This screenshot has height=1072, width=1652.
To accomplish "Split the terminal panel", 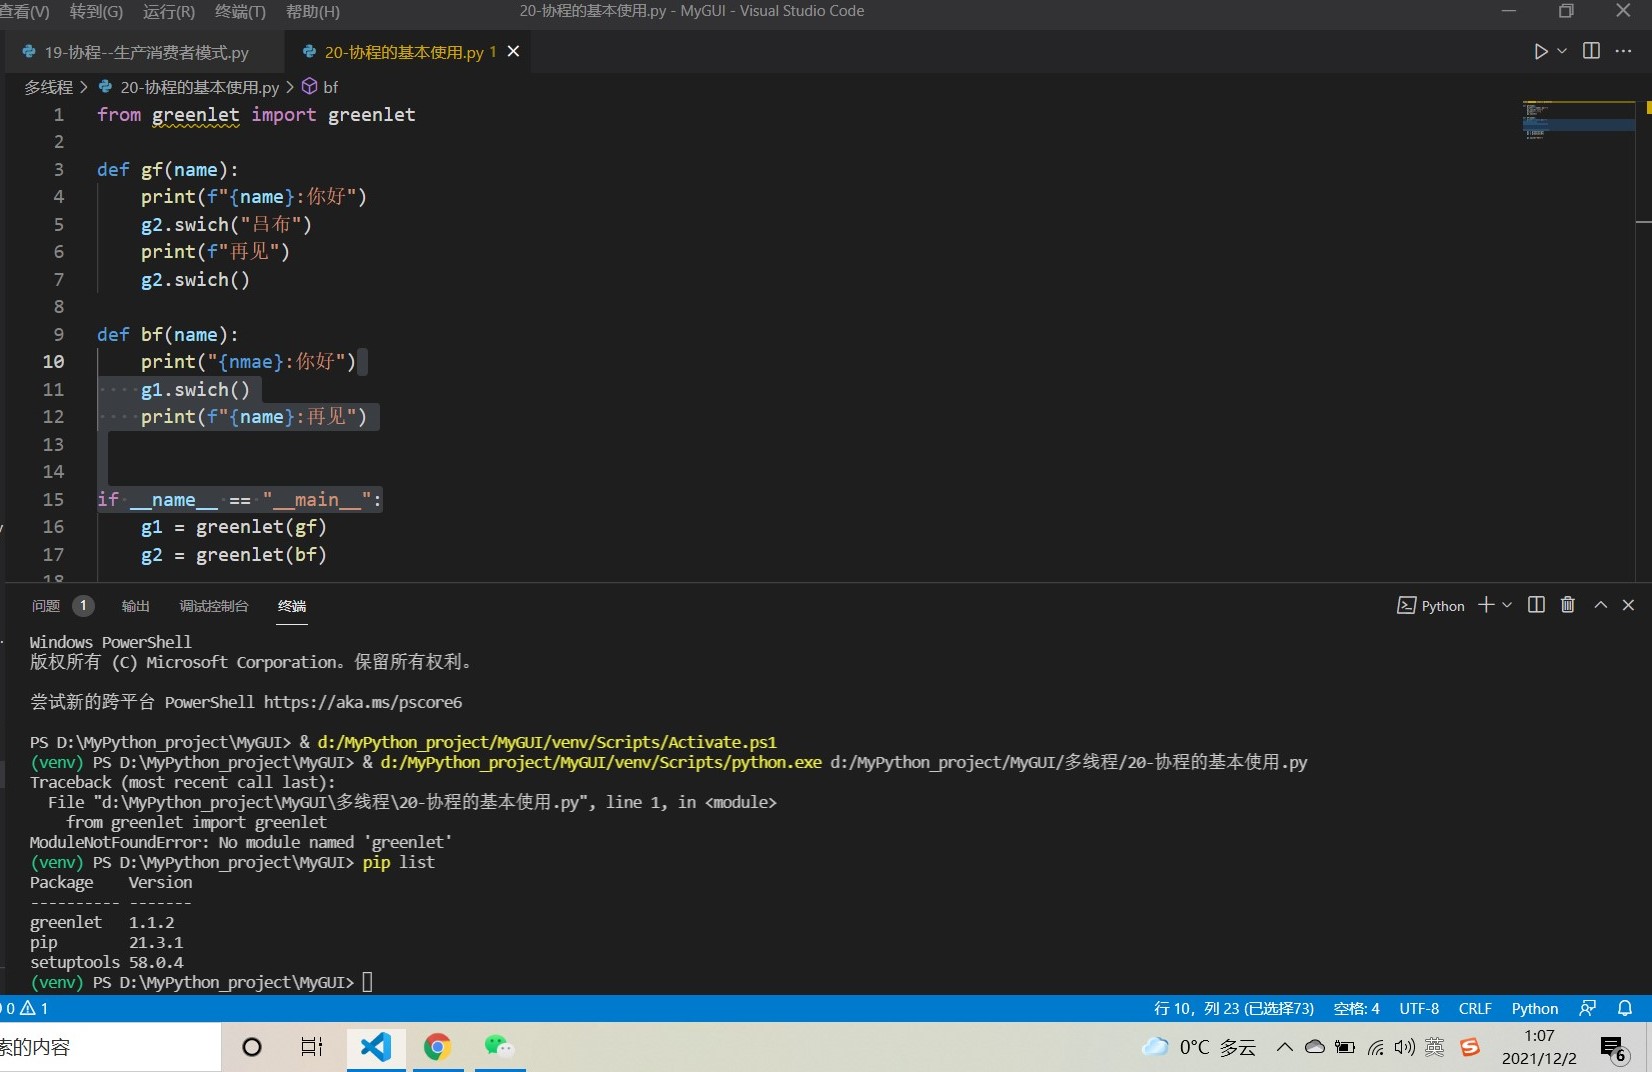I will point(1537,605).
